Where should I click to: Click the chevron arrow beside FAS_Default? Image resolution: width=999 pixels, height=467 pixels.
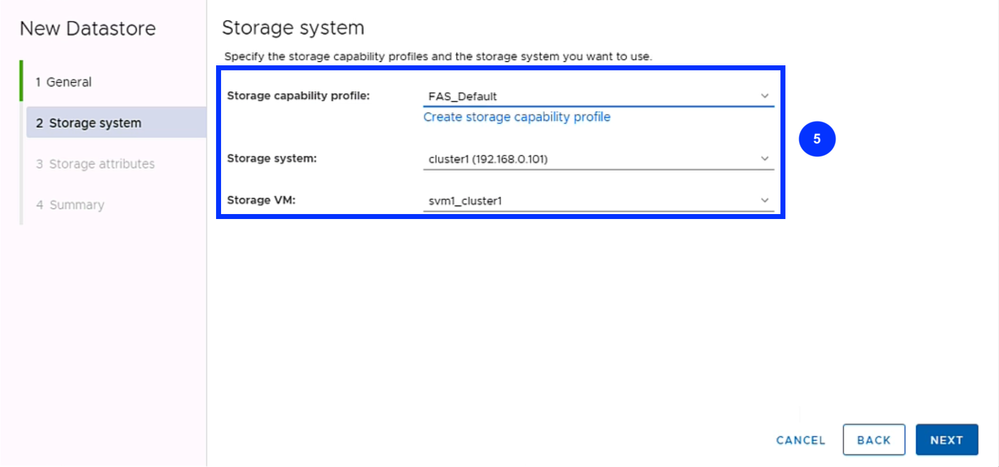tap(765, 97)
